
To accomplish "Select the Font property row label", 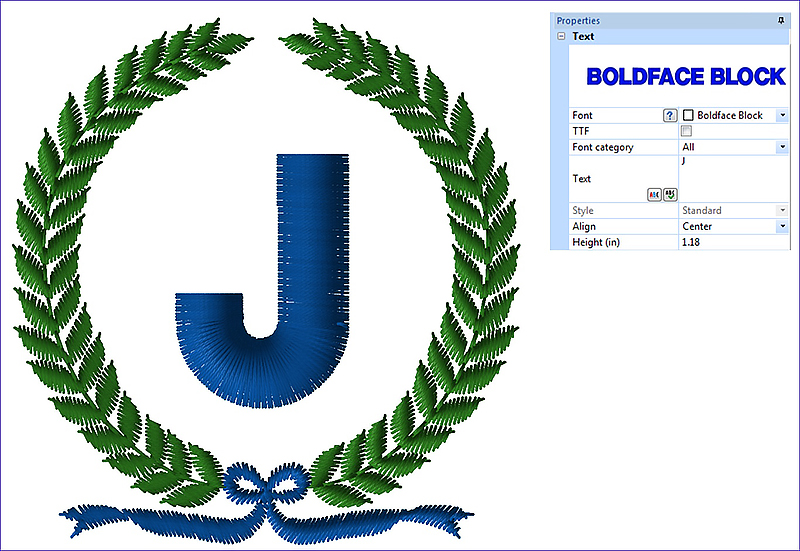I will tap(583, 116).
